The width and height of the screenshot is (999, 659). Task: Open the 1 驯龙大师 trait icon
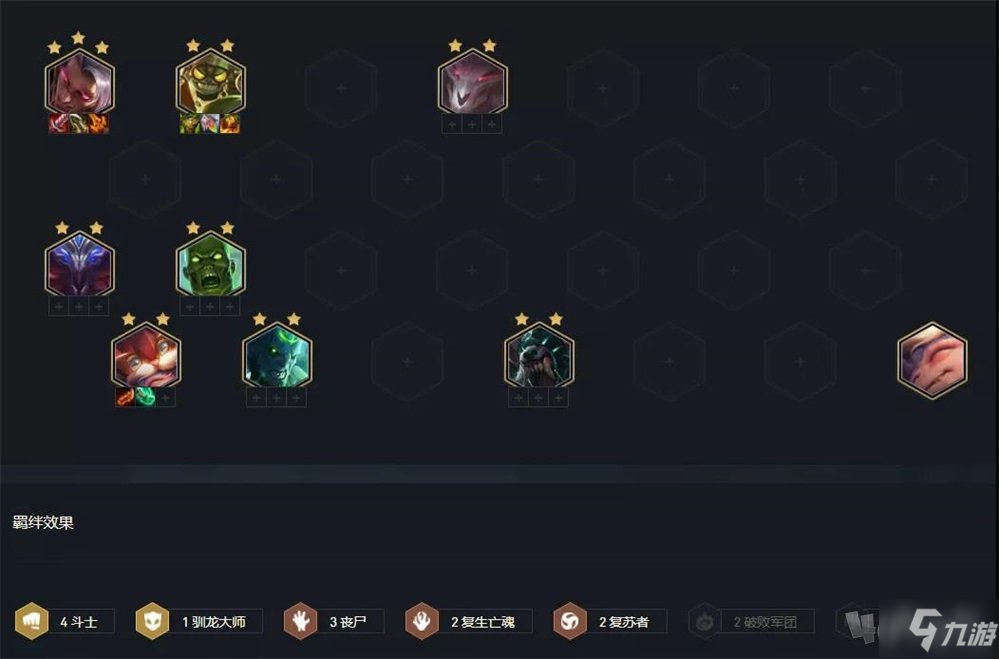[x=152, y=621]
